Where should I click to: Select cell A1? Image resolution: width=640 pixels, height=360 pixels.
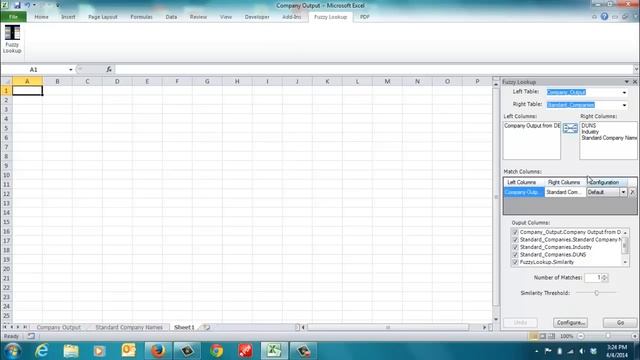click(27, 91)
